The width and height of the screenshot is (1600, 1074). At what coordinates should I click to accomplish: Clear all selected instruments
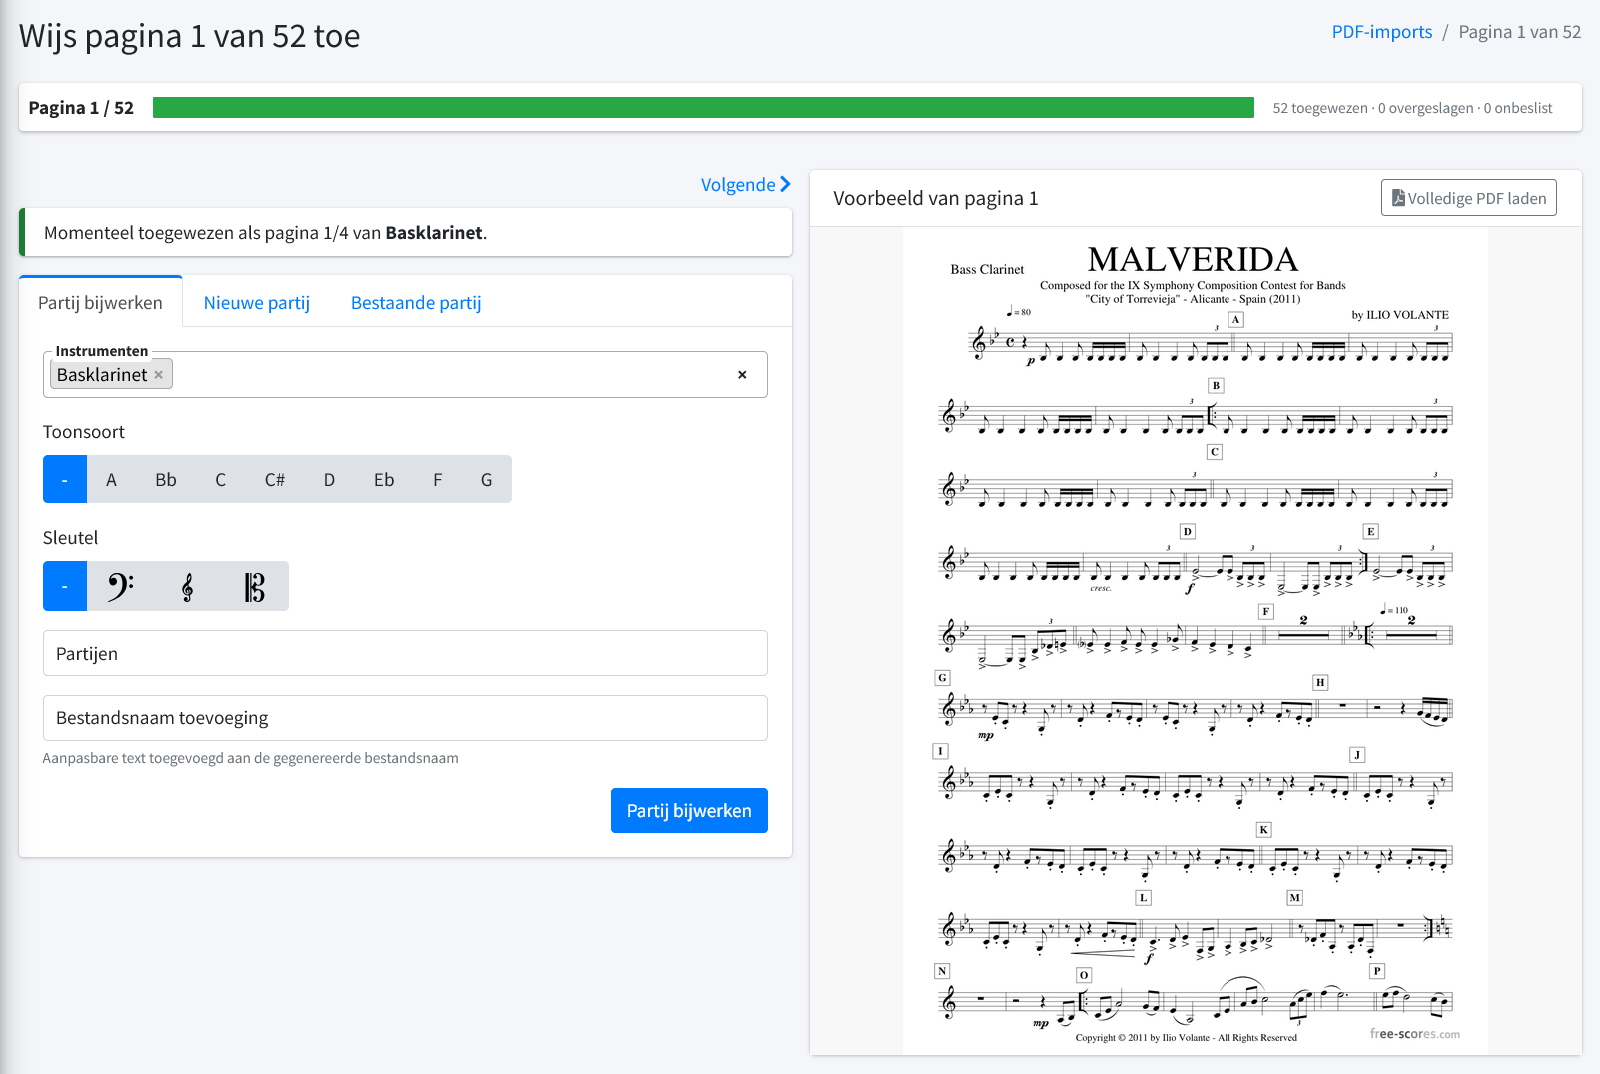tap(742, 375)
